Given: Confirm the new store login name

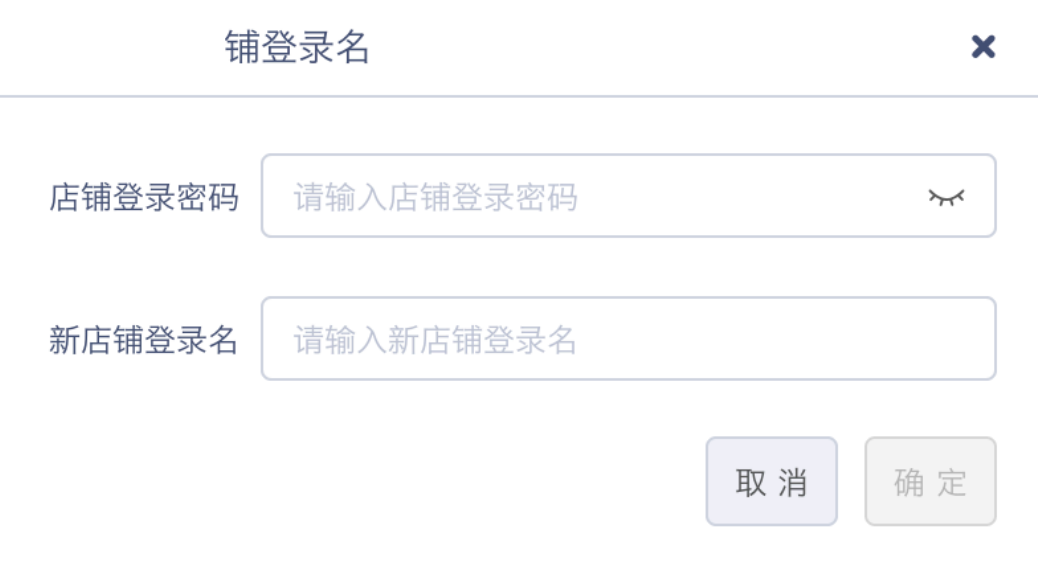Looking at the screenshot, I should (x=930, y=482).
